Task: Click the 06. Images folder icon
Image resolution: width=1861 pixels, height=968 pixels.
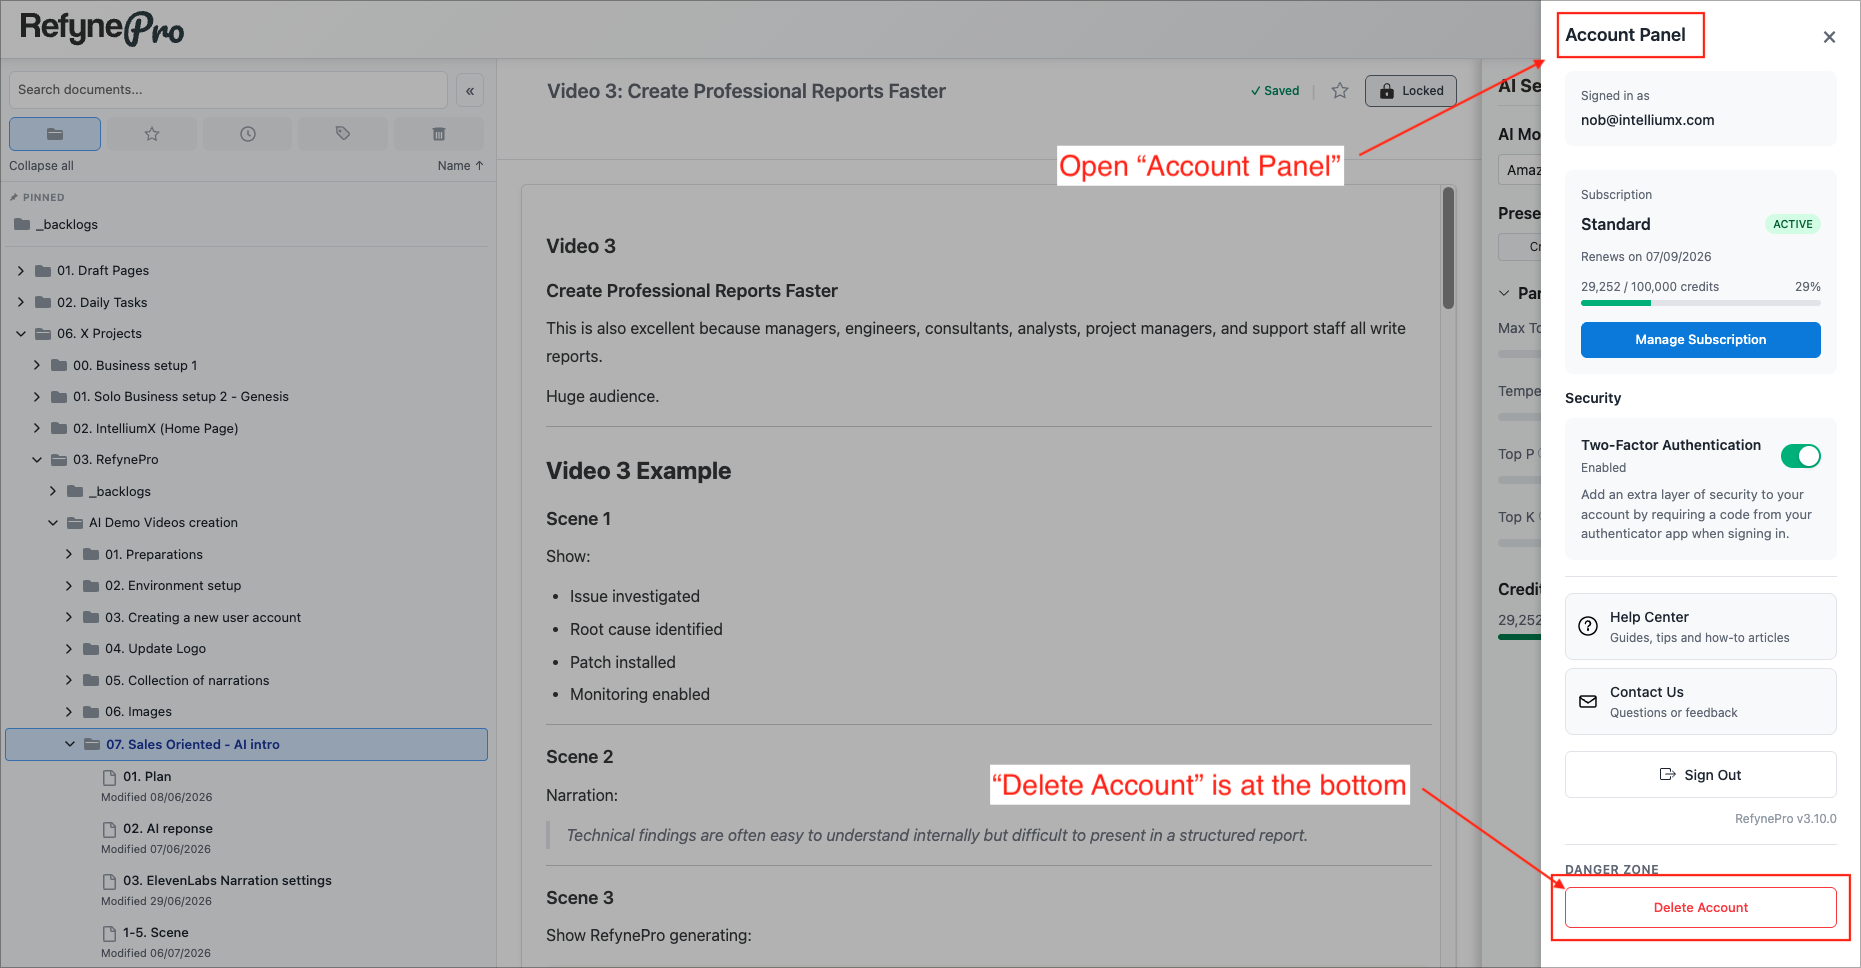Action: 91,712
